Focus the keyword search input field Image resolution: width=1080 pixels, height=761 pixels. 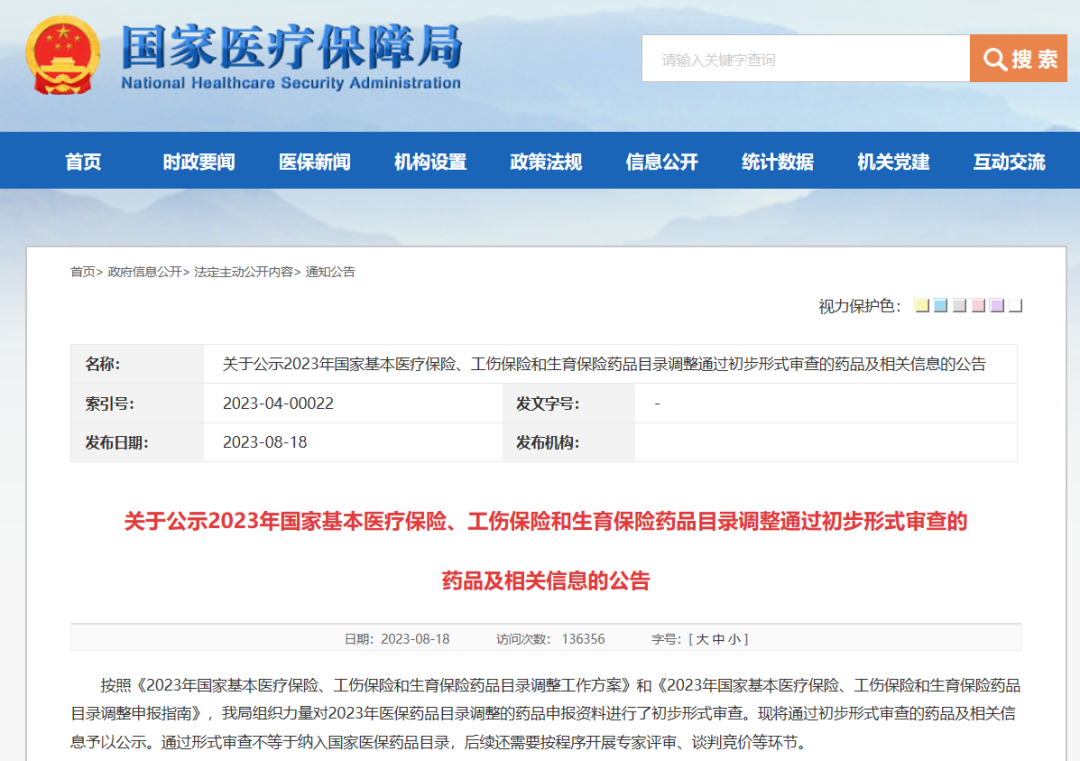click(805, 59)
